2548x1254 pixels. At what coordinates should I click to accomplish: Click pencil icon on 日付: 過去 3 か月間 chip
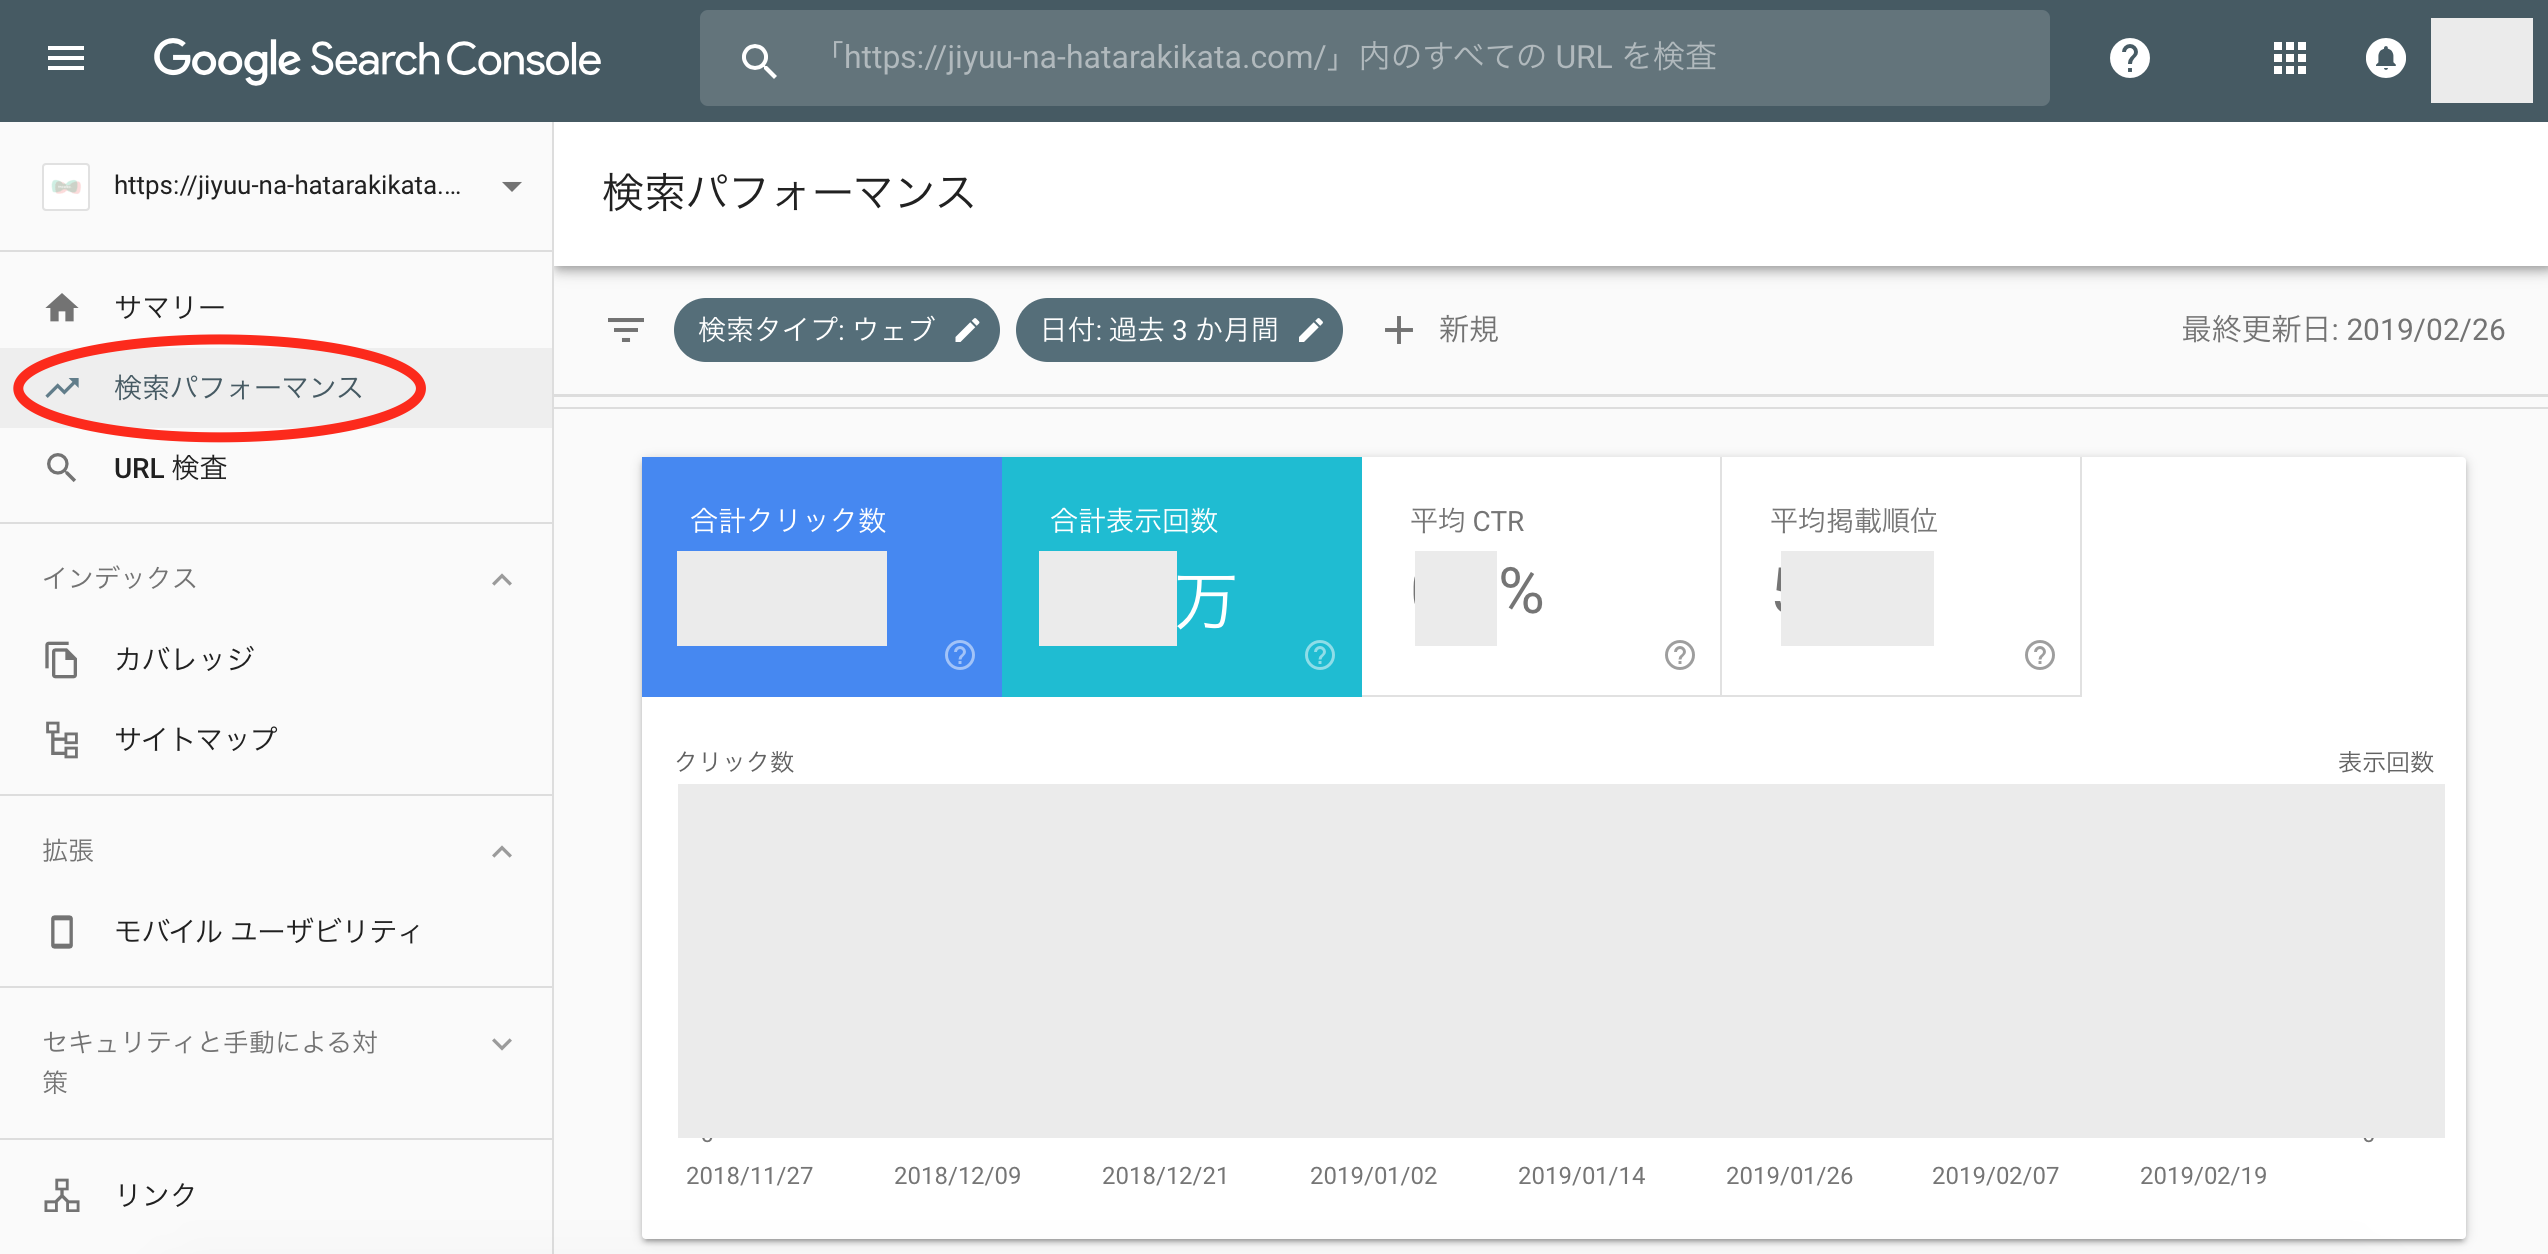pyautogui.click(x=1310, y=329)
